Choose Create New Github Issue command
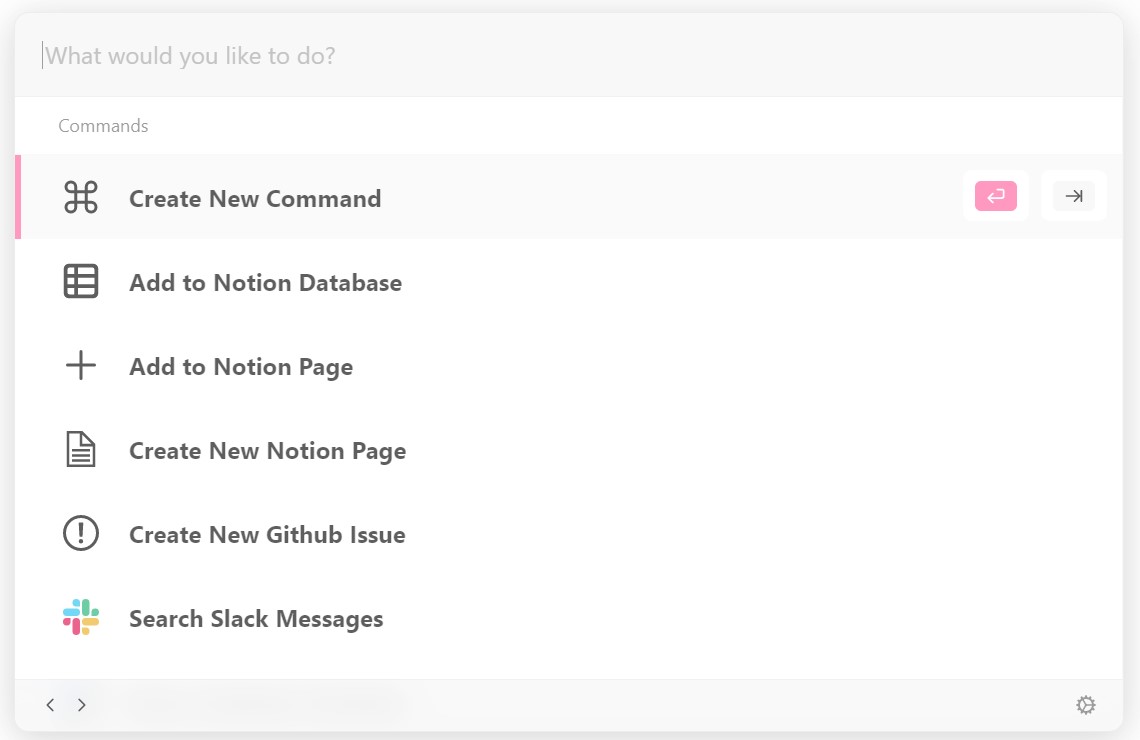The width and height of the screenshot is (1140, 740). pyautogui.click(x=267, y=535)
